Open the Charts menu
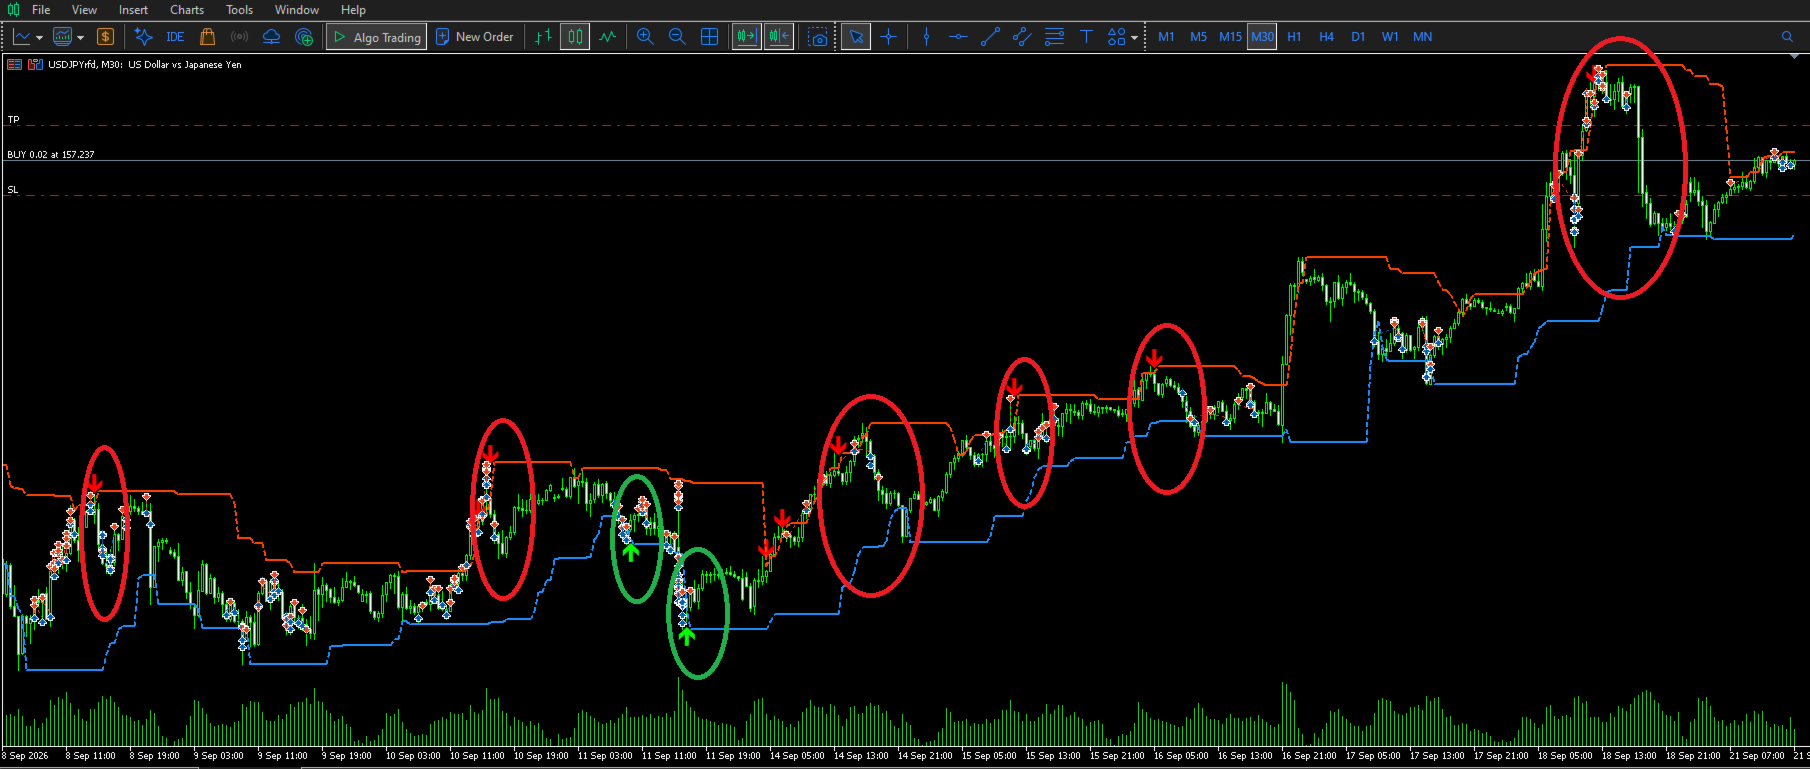This screenshot has height=769, width=1810. (x=187, y=10)
